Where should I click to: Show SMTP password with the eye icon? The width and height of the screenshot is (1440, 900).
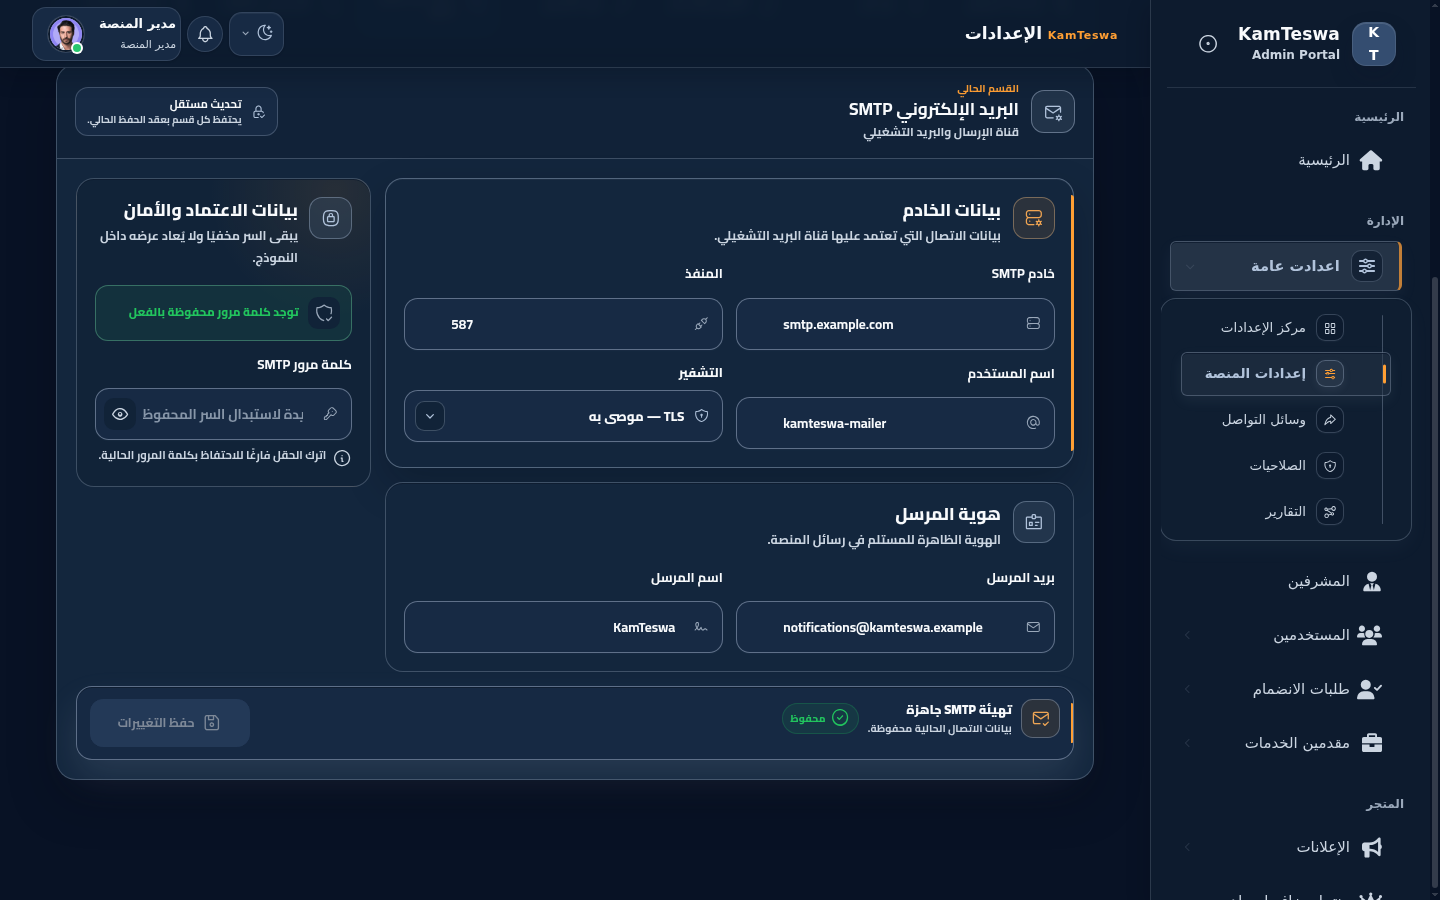tap(120, 414)
